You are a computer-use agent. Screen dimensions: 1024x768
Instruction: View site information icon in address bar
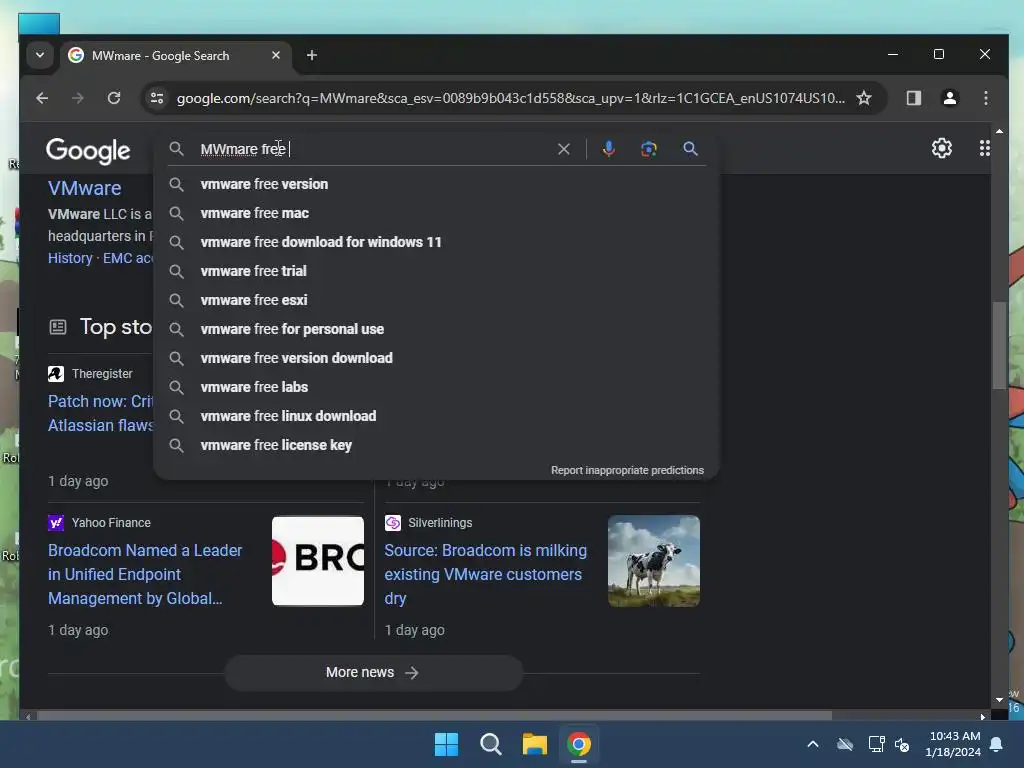coord(157,98)
